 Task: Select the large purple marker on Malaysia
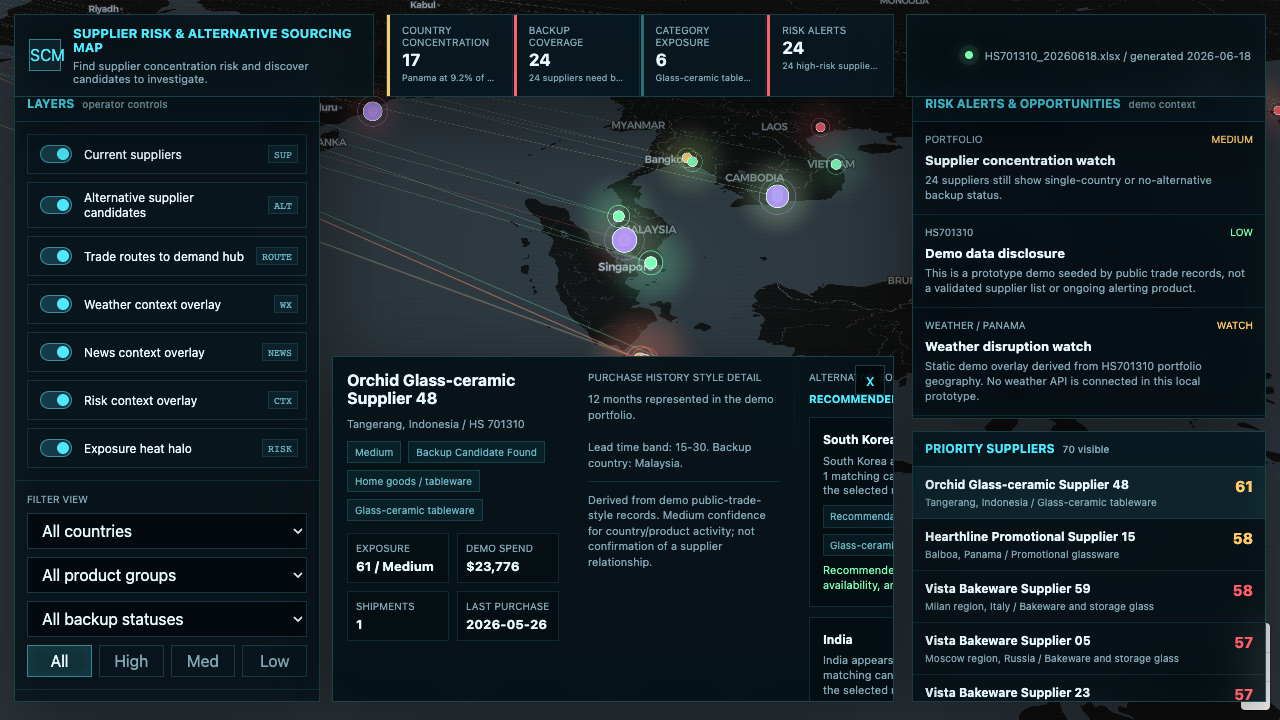[x=624, y=240]
